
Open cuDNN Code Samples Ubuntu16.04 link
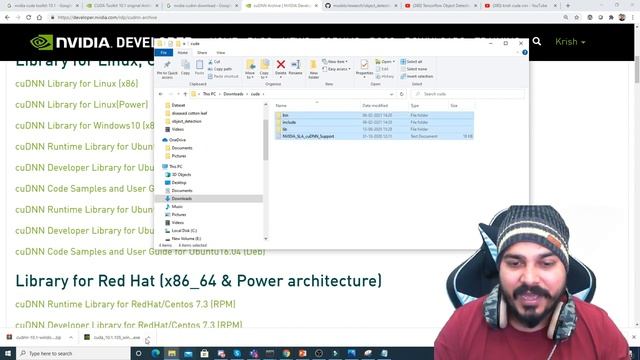click(x=140, y=251)
